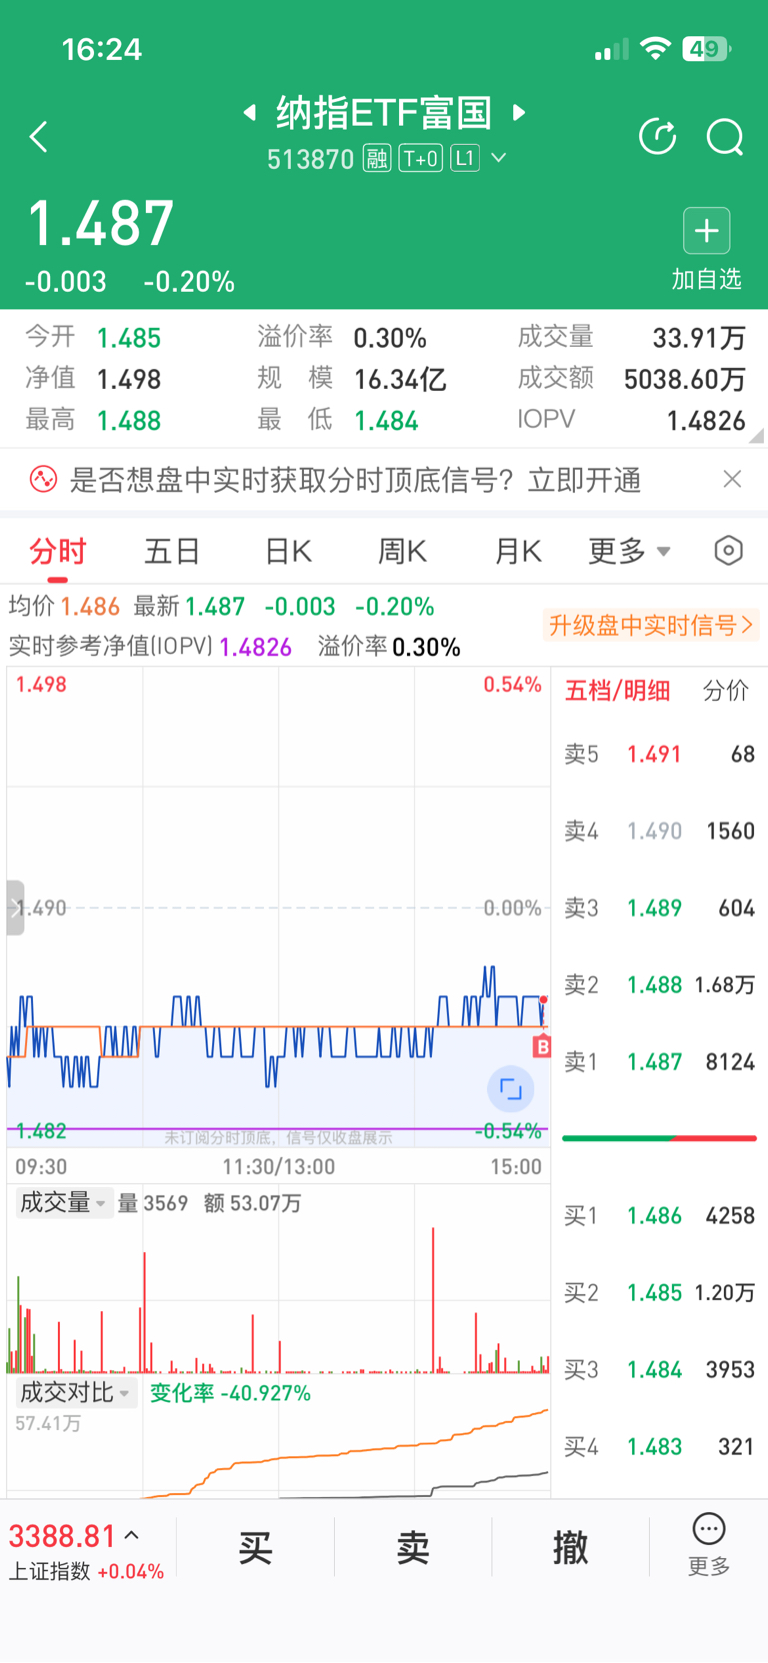Select 卖5 price 1.491
Viewport: 768px width, 1663px height.
click(654, 754)
